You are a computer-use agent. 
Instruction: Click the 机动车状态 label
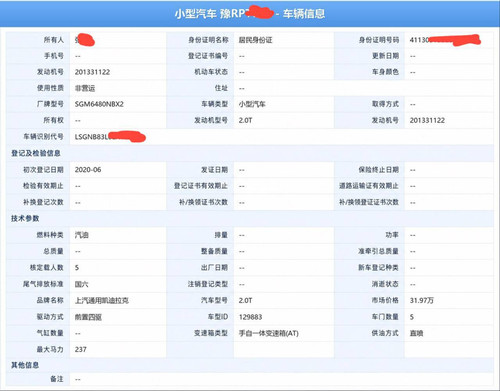tap(212, 72)
